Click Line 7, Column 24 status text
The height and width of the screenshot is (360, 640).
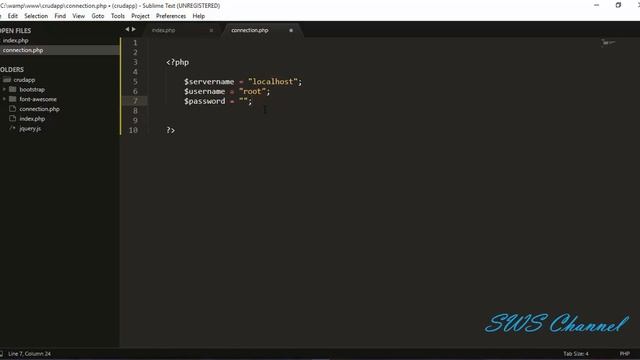(x=29, y=354)
